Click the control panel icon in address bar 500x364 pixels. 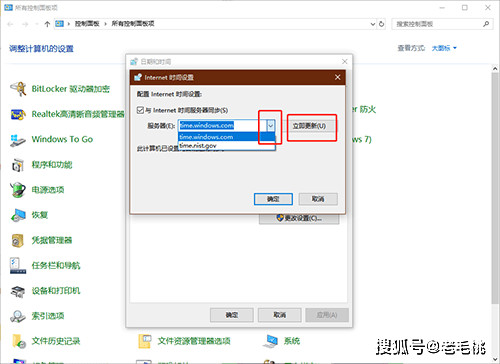[x=59, y=24]
